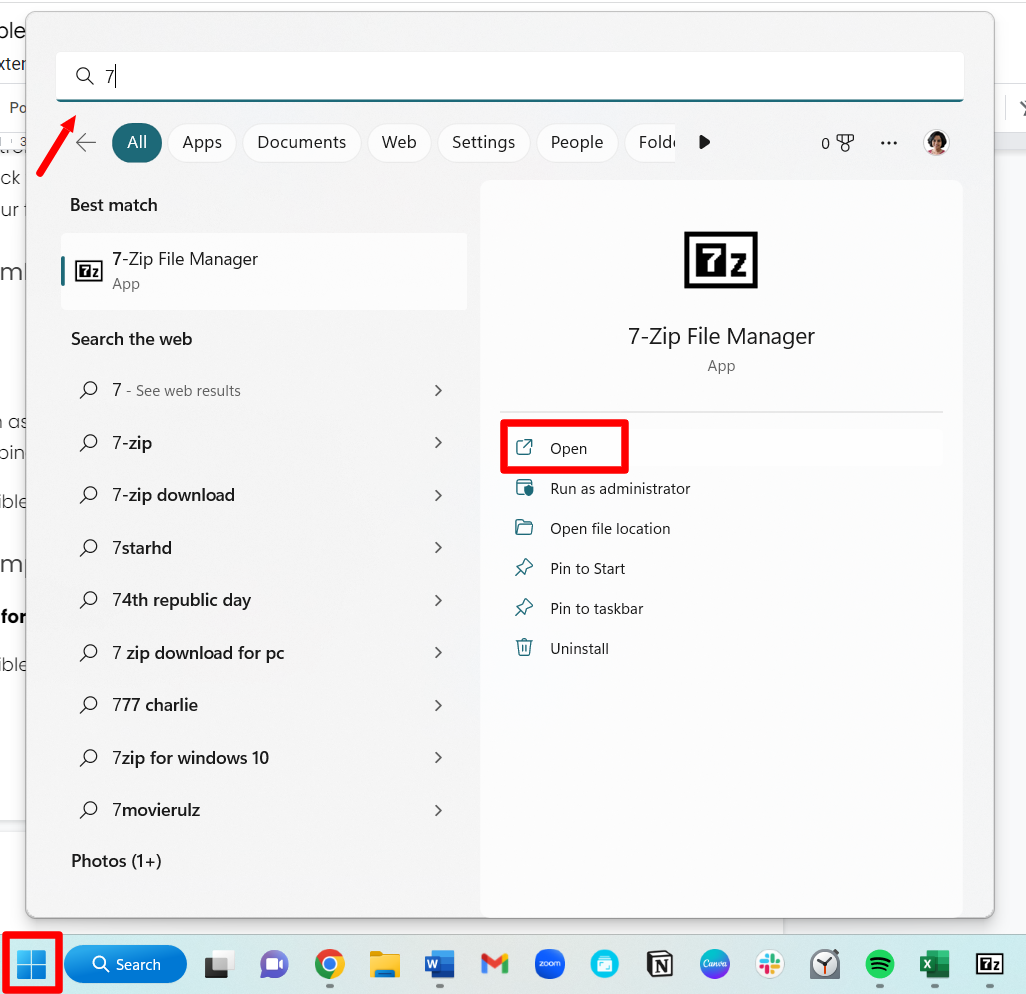Select the 7movierulz web suggestion
Screen dimensions: 1026x994
264,810
